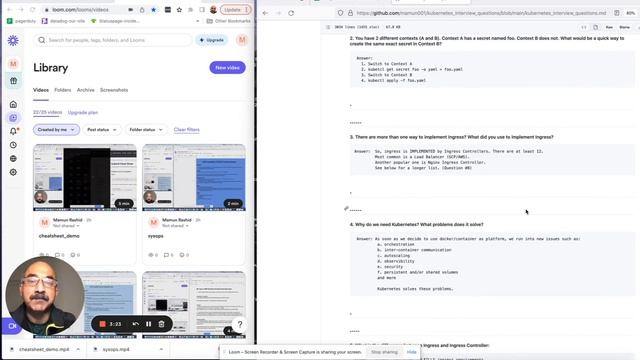Restart recording using the undo arrow

click(136, 324)
